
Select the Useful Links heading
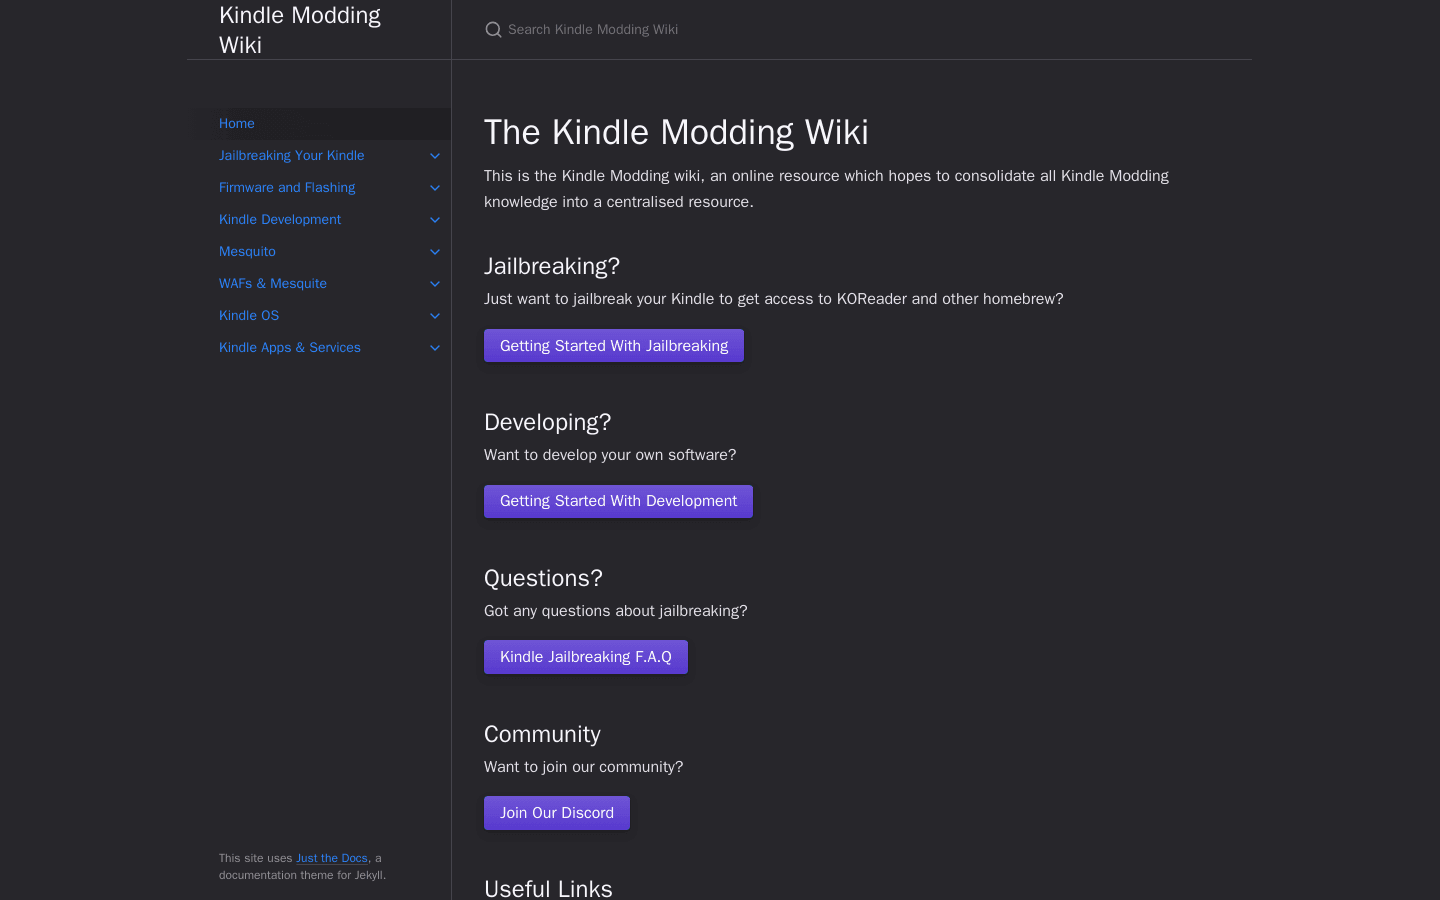(x=548, y=888)
